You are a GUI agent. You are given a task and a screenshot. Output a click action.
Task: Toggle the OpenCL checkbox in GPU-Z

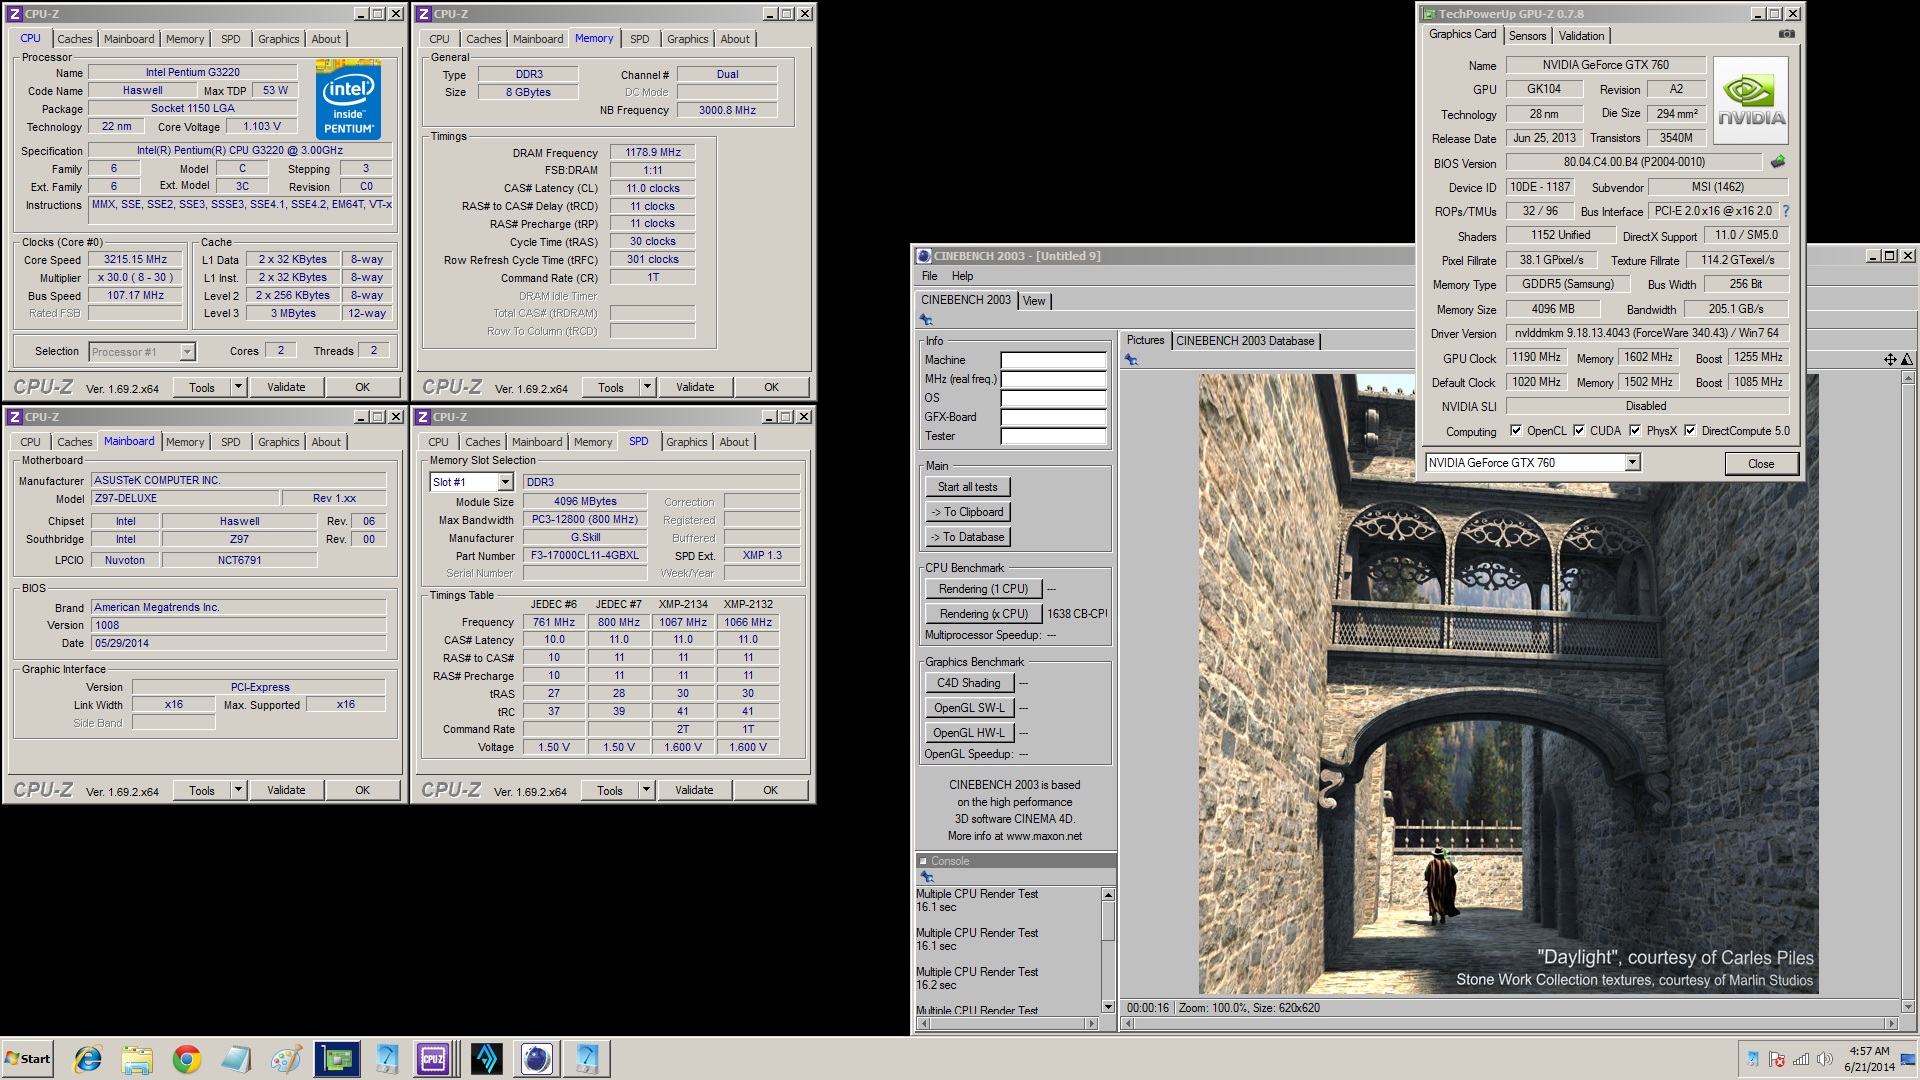[1516, 431]
